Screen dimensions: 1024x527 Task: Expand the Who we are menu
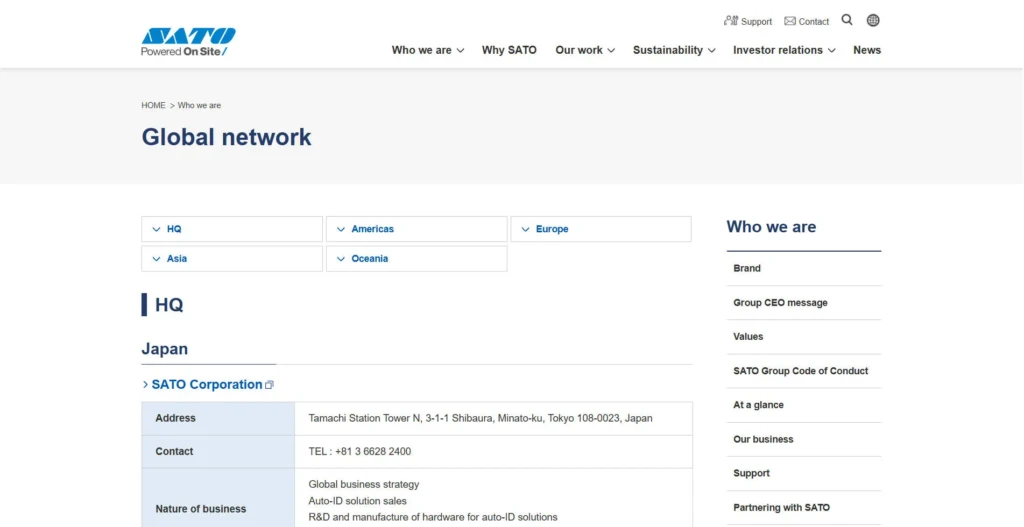click(428, 50)
